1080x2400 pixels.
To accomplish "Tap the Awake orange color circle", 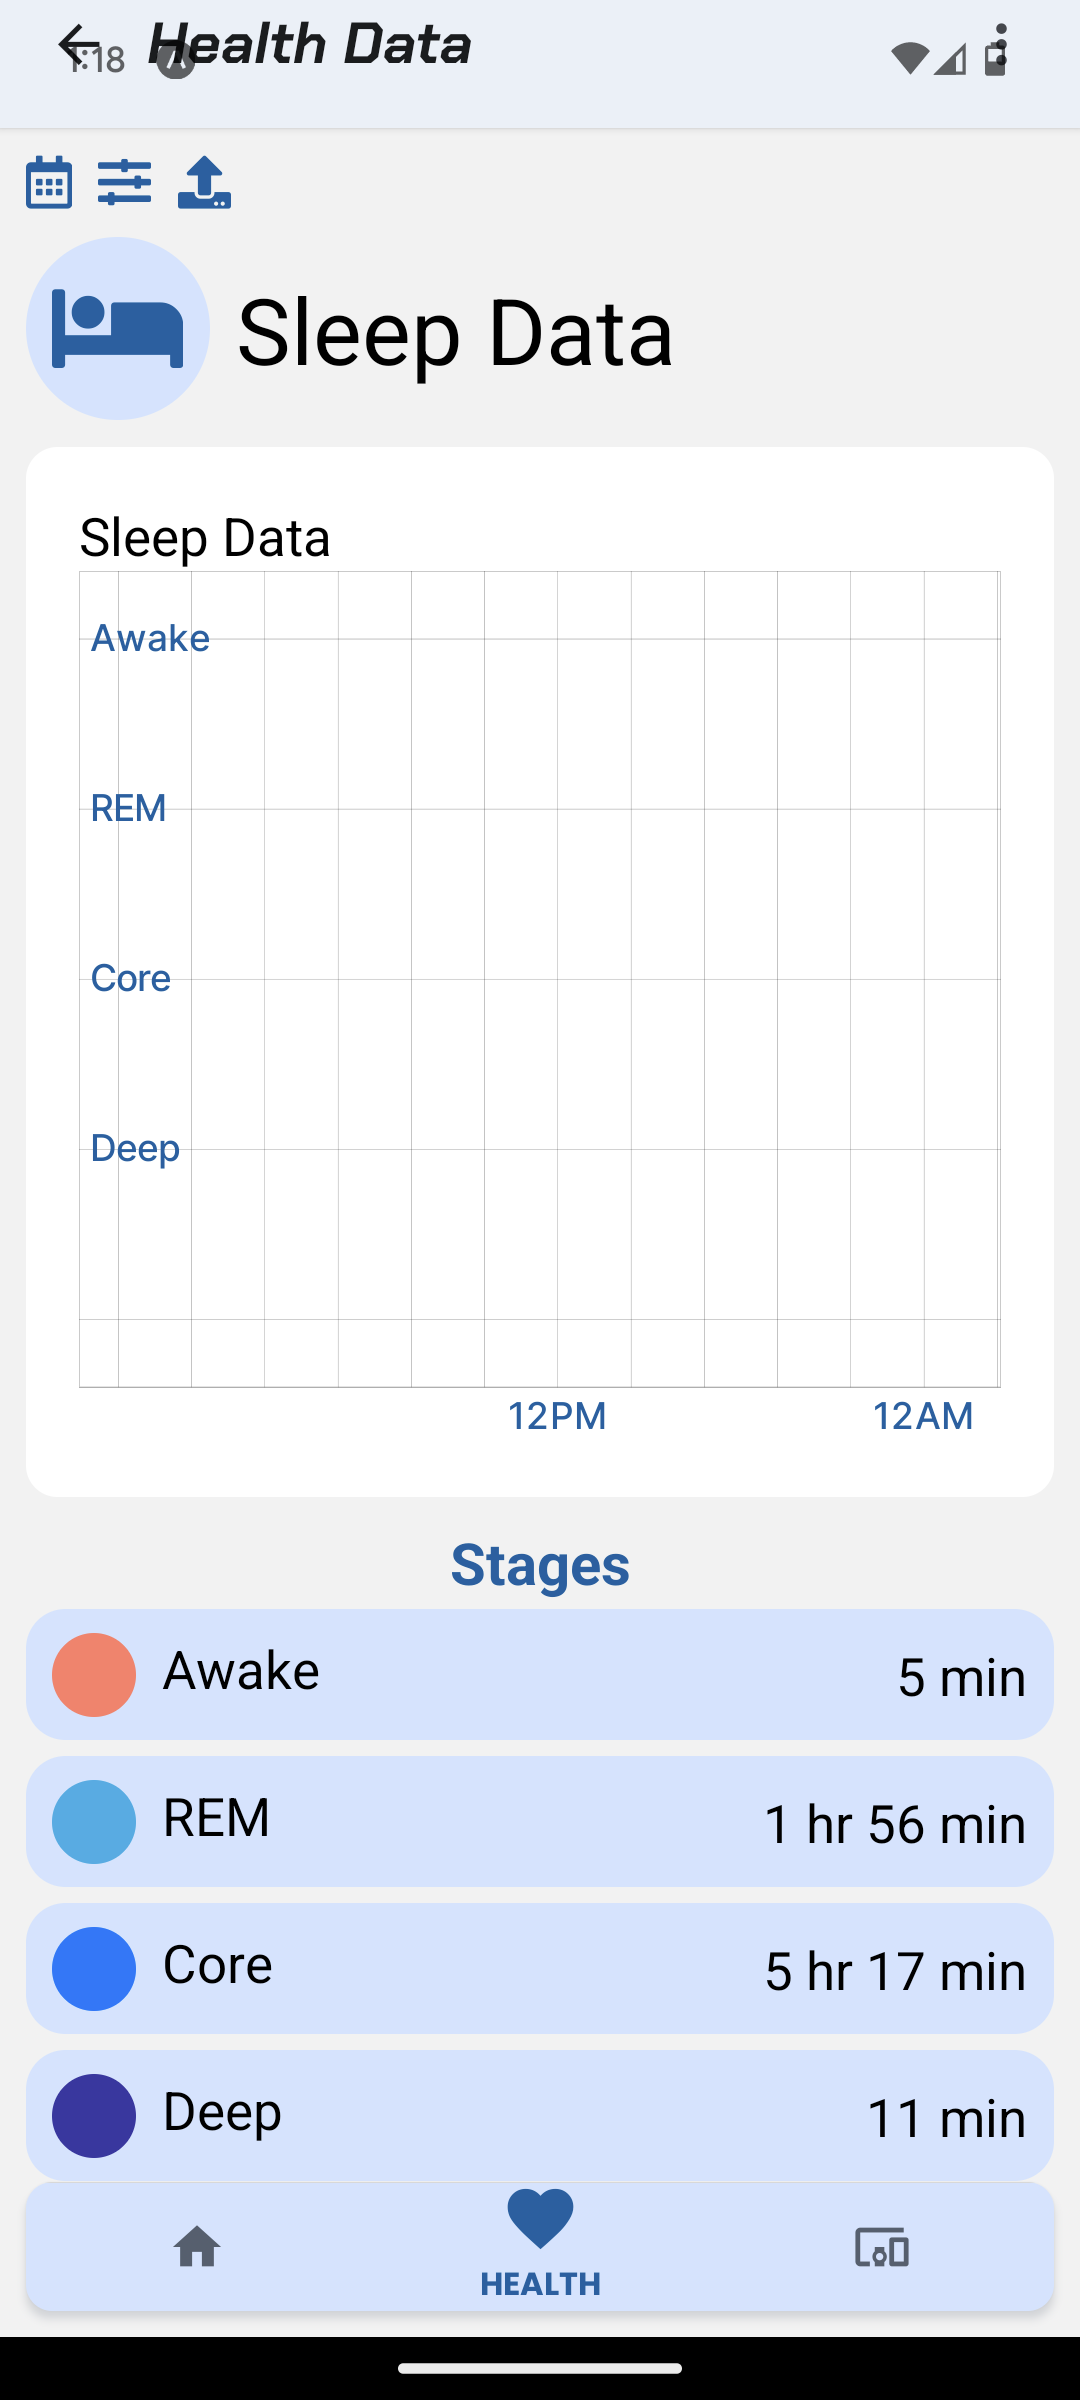I will coord(94,1675).
